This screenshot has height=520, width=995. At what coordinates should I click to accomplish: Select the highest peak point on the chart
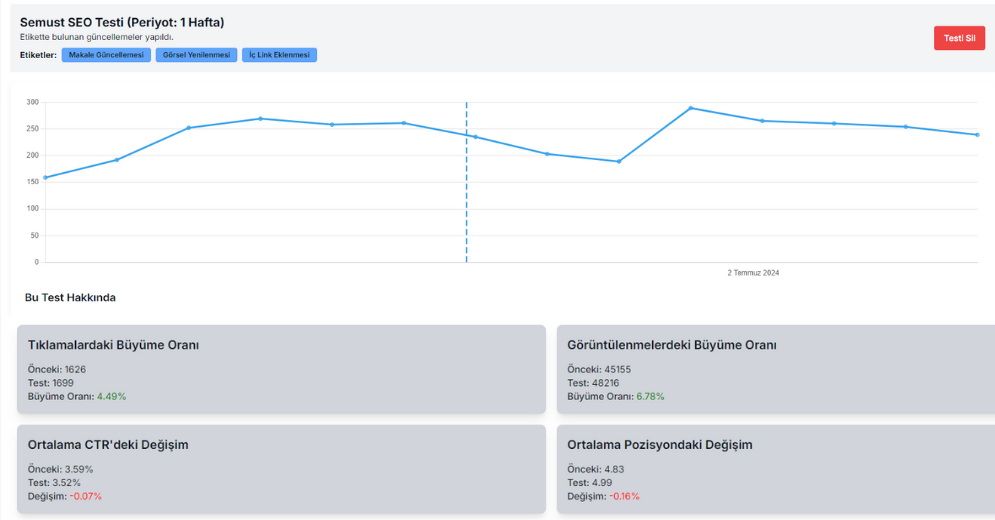690,108
